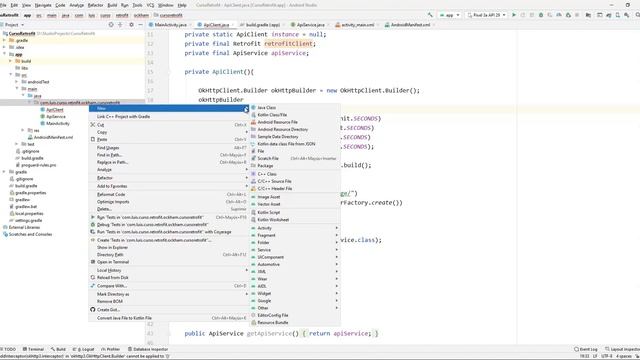Switch to MainActivity.java tab
640x360 pixels.
[x=170, y=25]
